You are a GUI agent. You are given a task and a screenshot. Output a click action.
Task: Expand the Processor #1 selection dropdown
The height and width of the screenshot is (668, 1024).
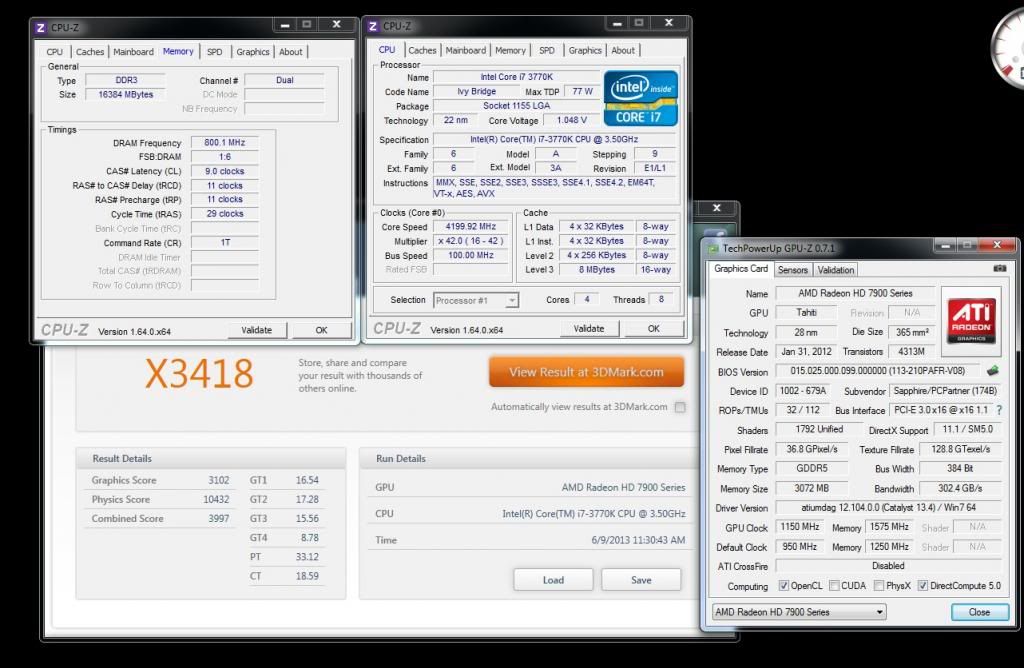[x=476, y=300]
